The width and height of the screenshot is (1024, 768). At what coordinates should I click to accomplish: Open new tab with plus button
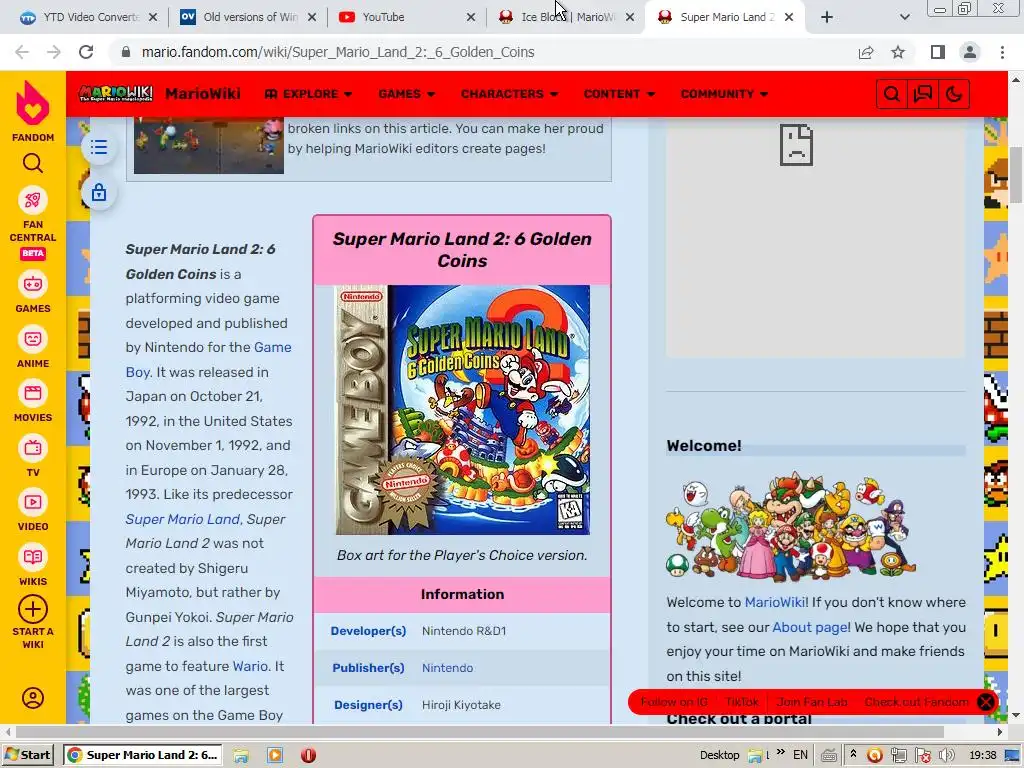(x=827, y=17)
